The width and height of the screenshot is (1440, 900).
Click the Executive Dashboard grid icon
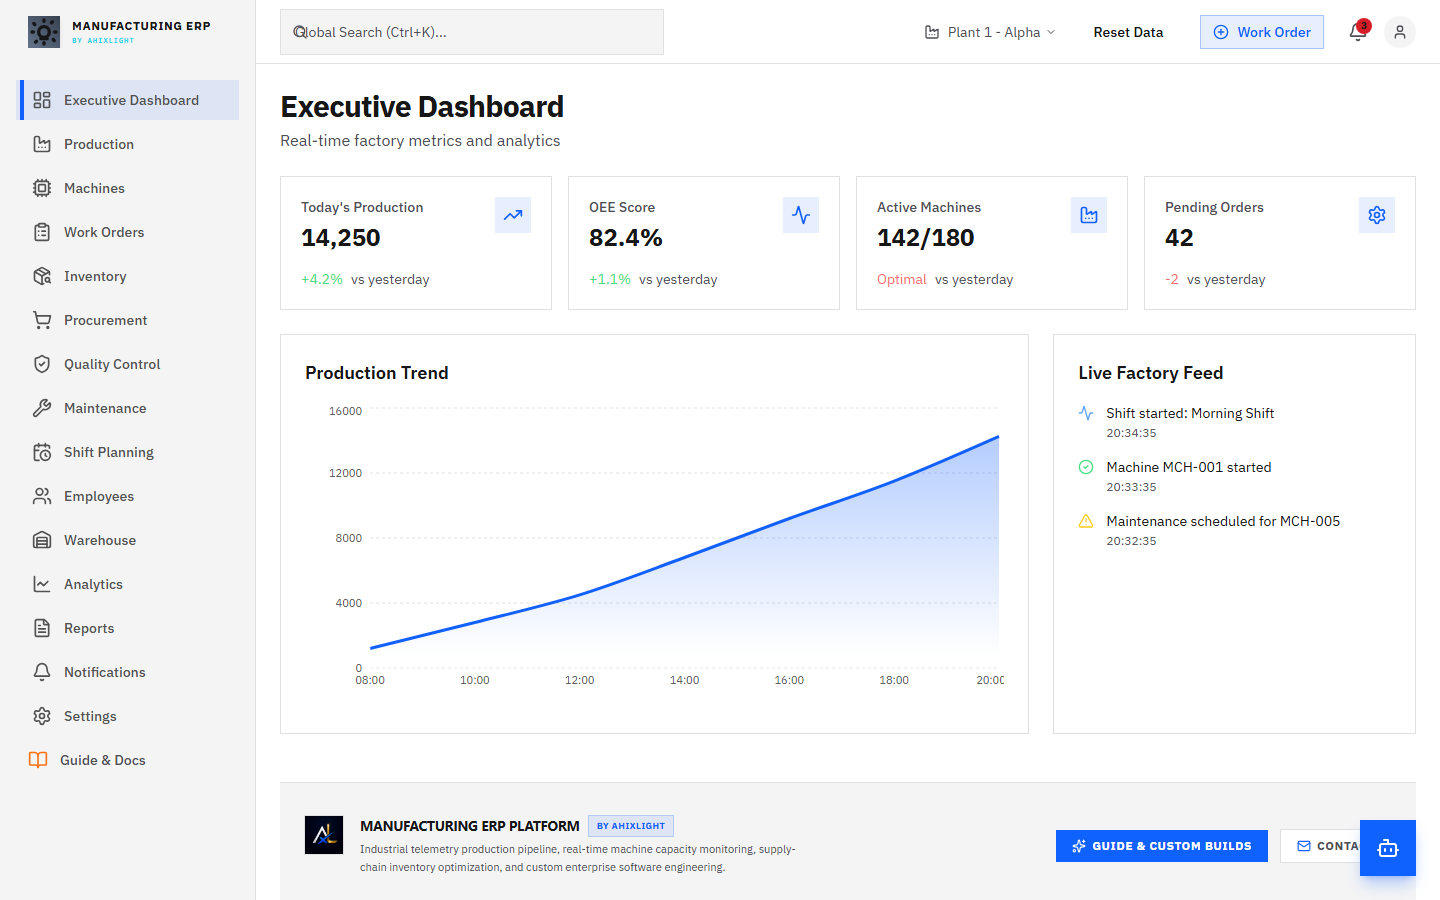pos(42,100)
